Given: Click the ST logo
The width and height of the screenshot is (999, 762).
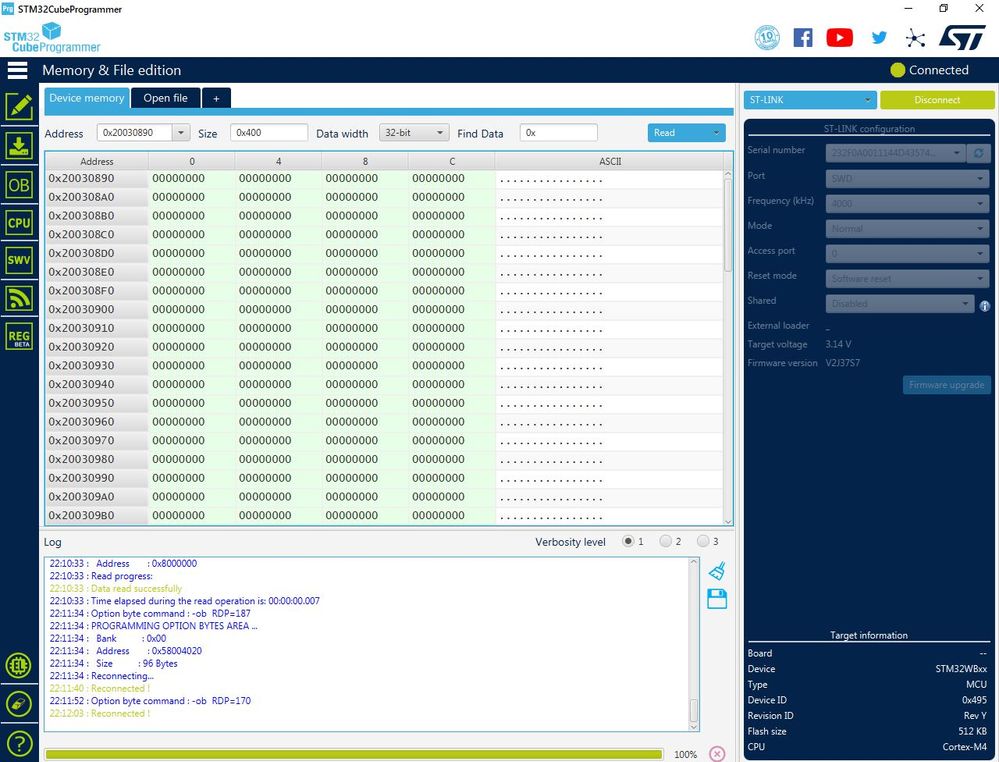Looking at the screenshot, I should [962, 38].
